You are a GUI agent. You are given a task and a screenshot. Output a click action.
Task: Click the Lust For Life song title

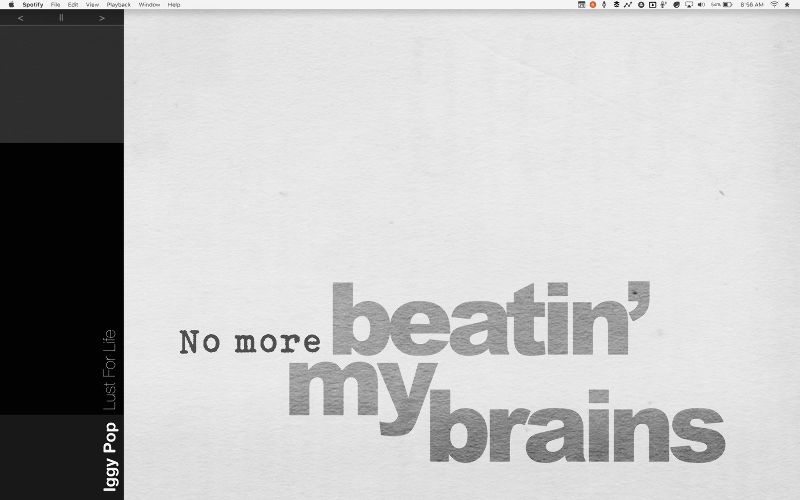[x=111, y=370]
